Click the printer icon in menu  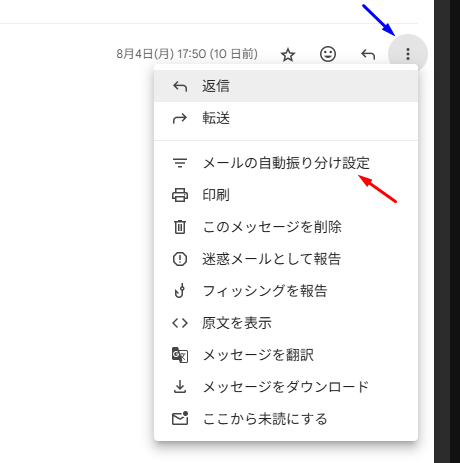pyautogui.click(x=180, y=195)
